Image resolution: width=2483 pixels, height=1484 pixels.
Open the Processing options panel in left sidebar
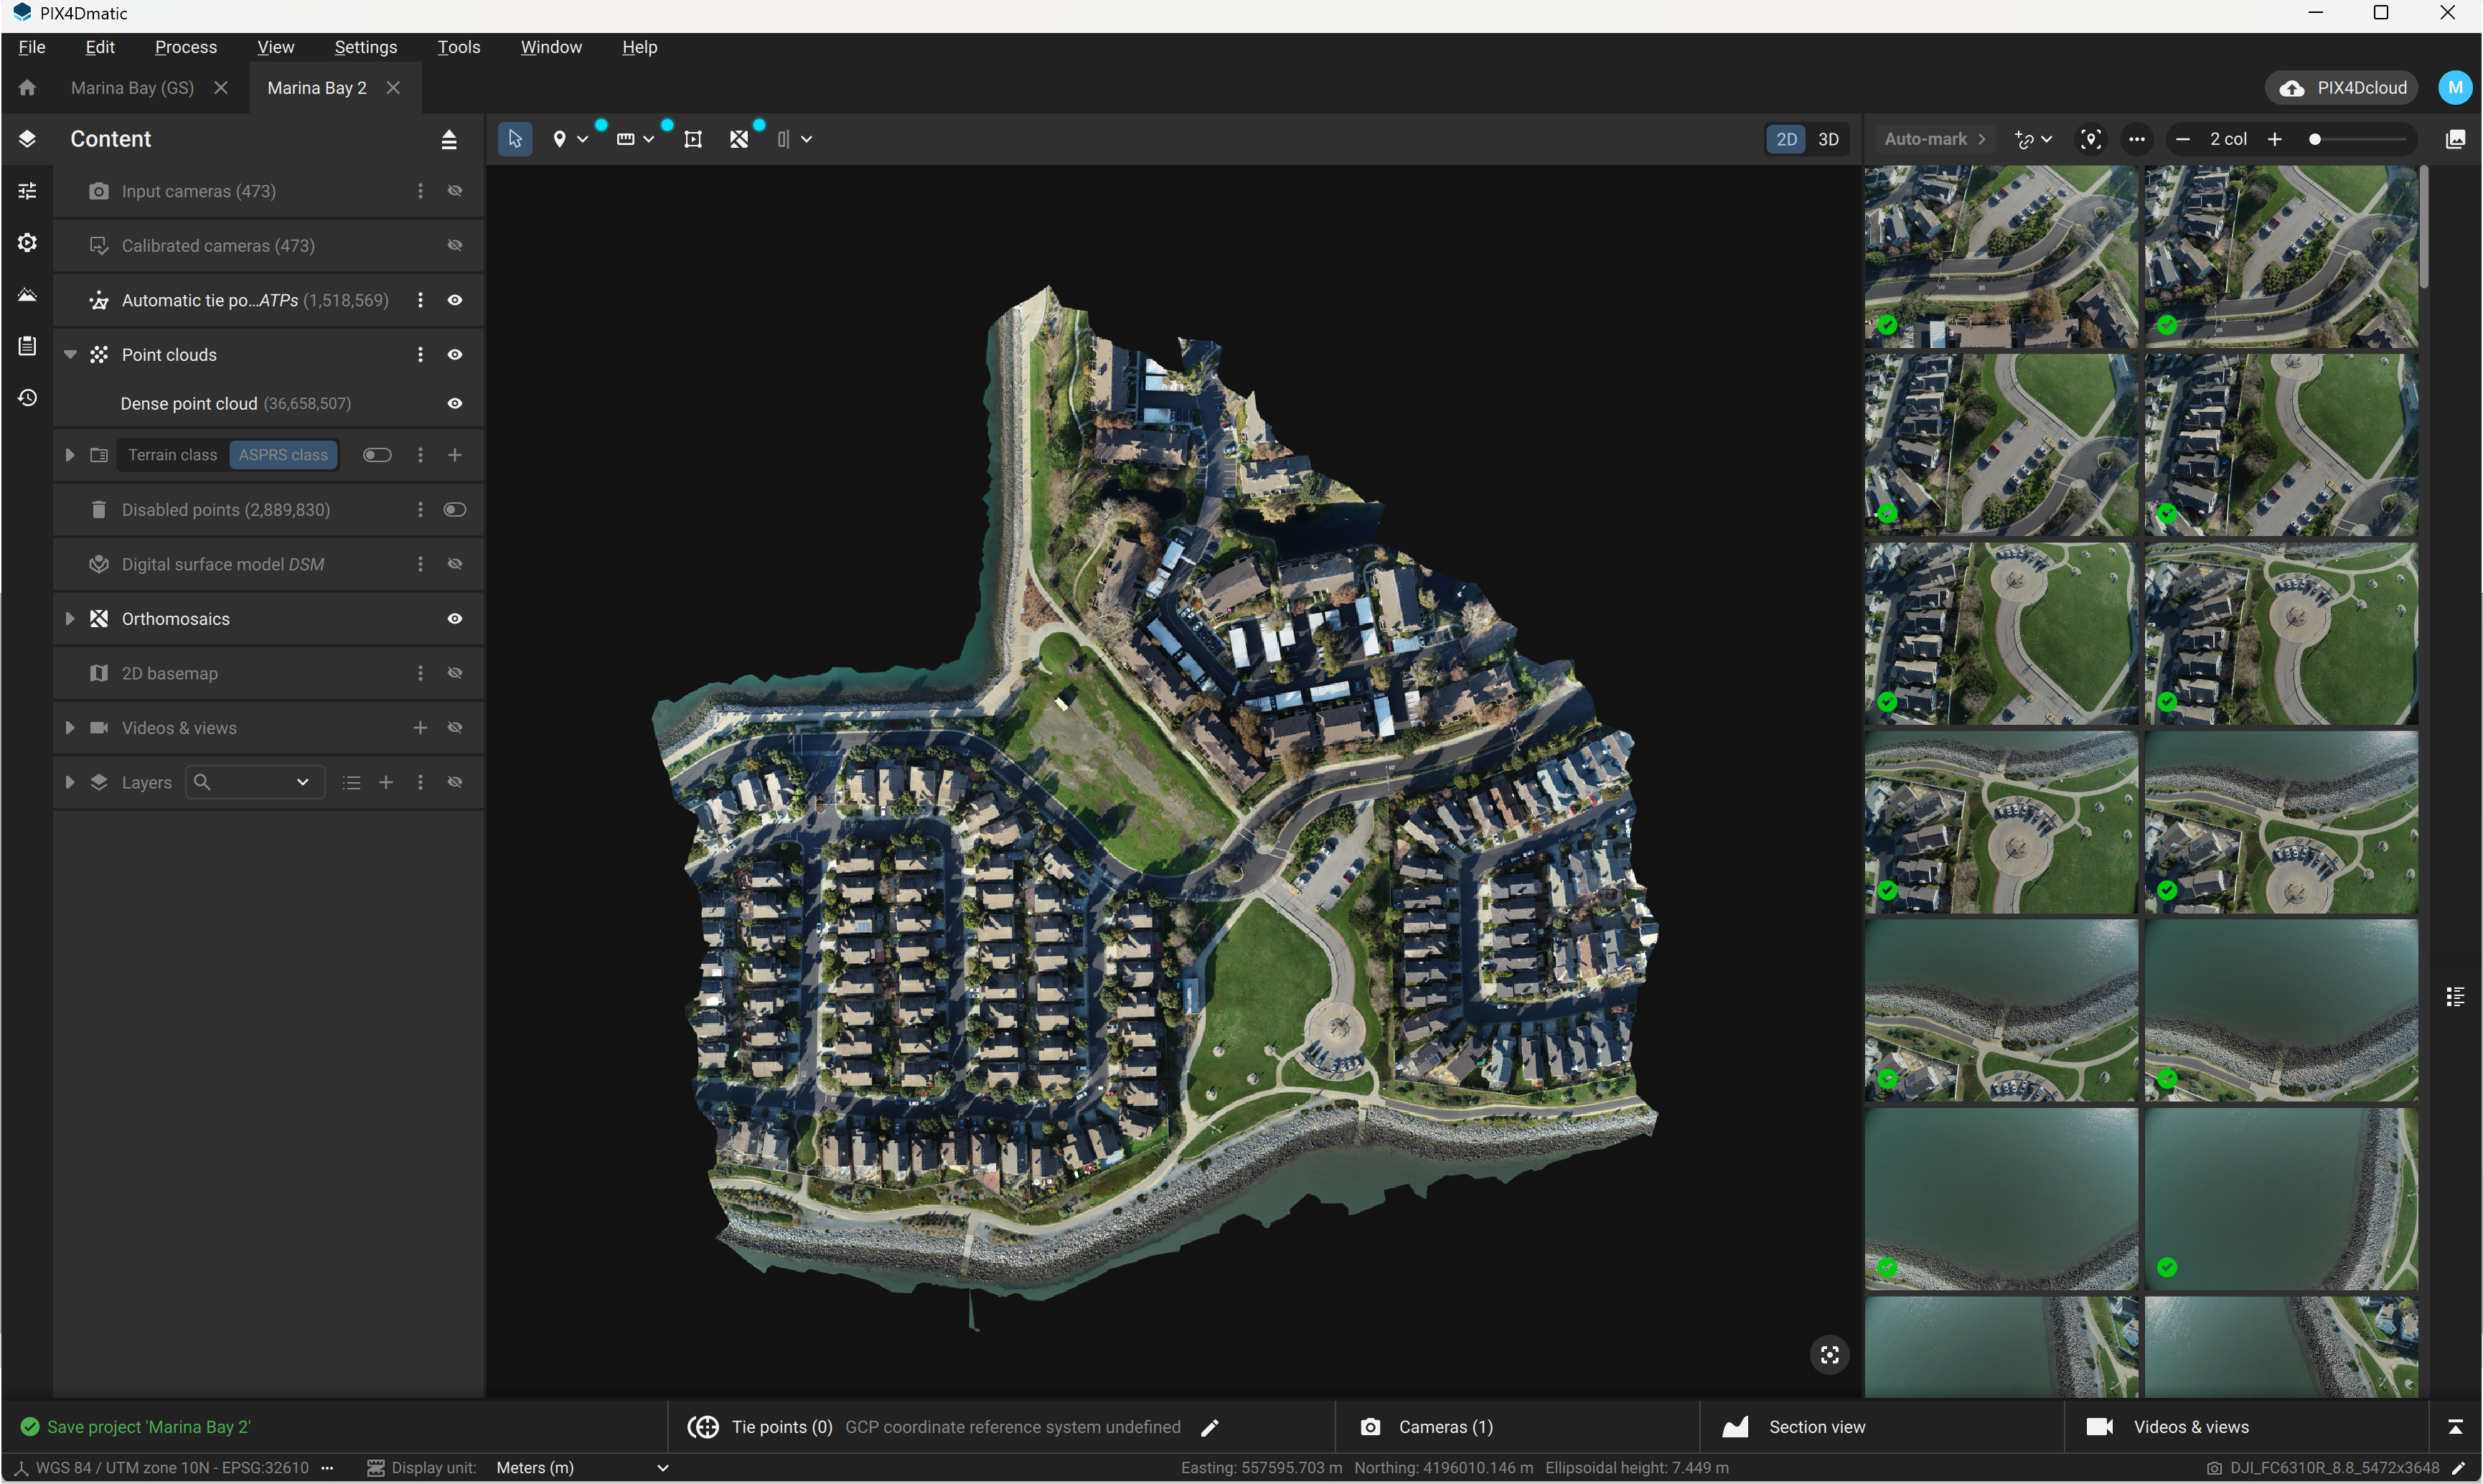click(x=27, y=190)
